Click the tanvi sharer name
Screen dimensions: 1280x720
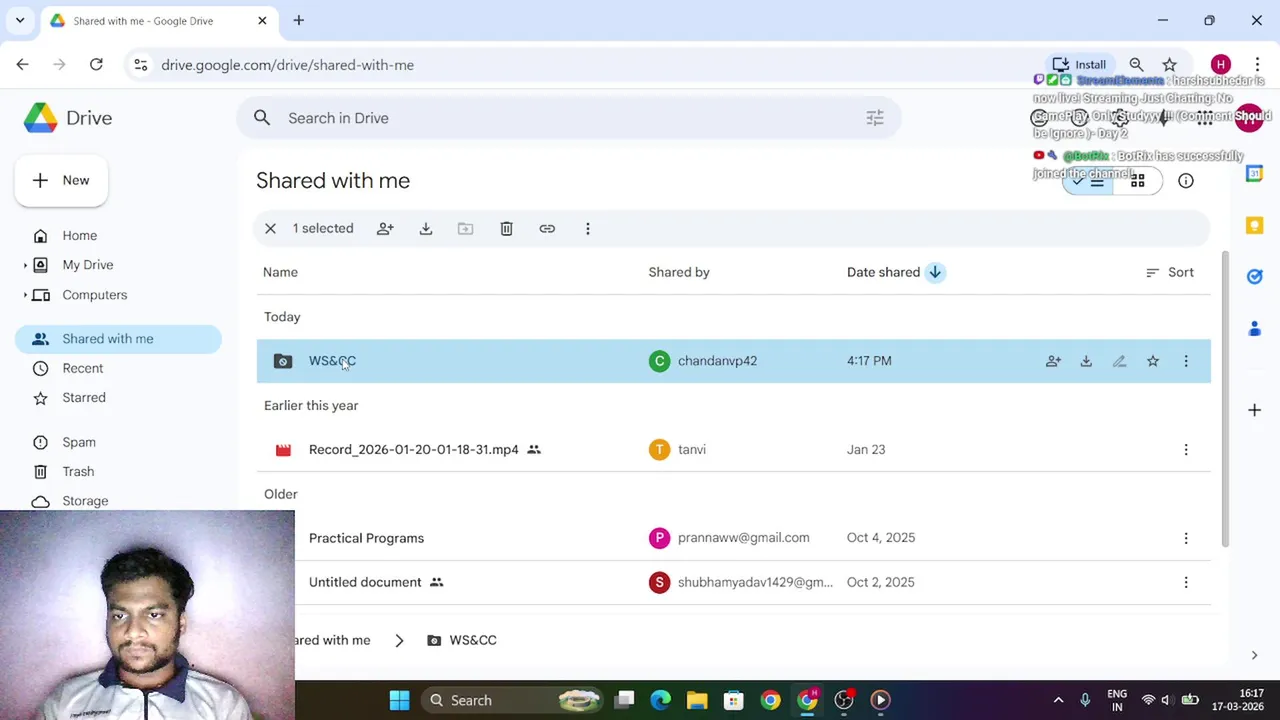coord(692,450)
